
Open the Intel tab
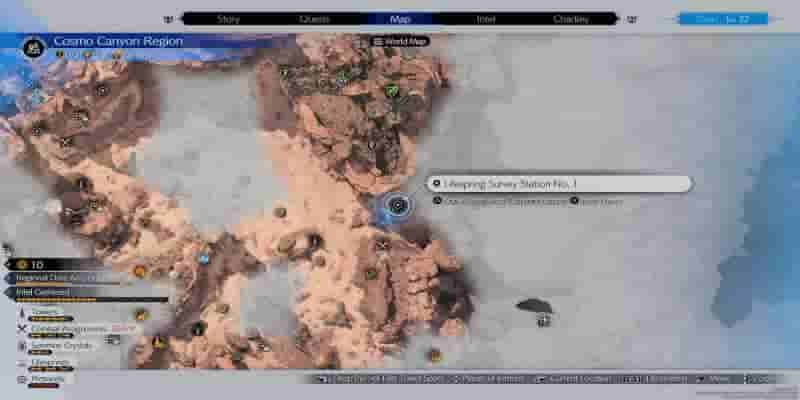coord(486,19)
